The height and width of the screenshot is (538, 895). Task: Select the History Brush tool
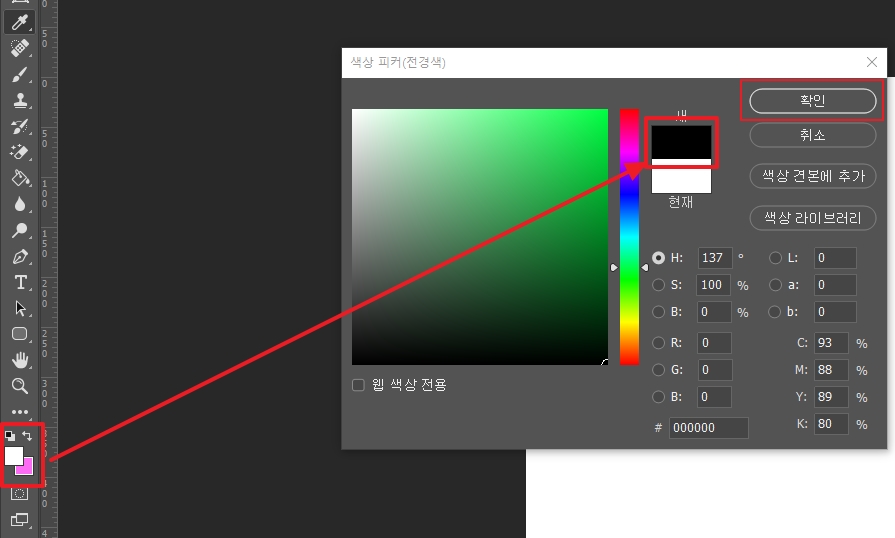[x=20, y=126]
